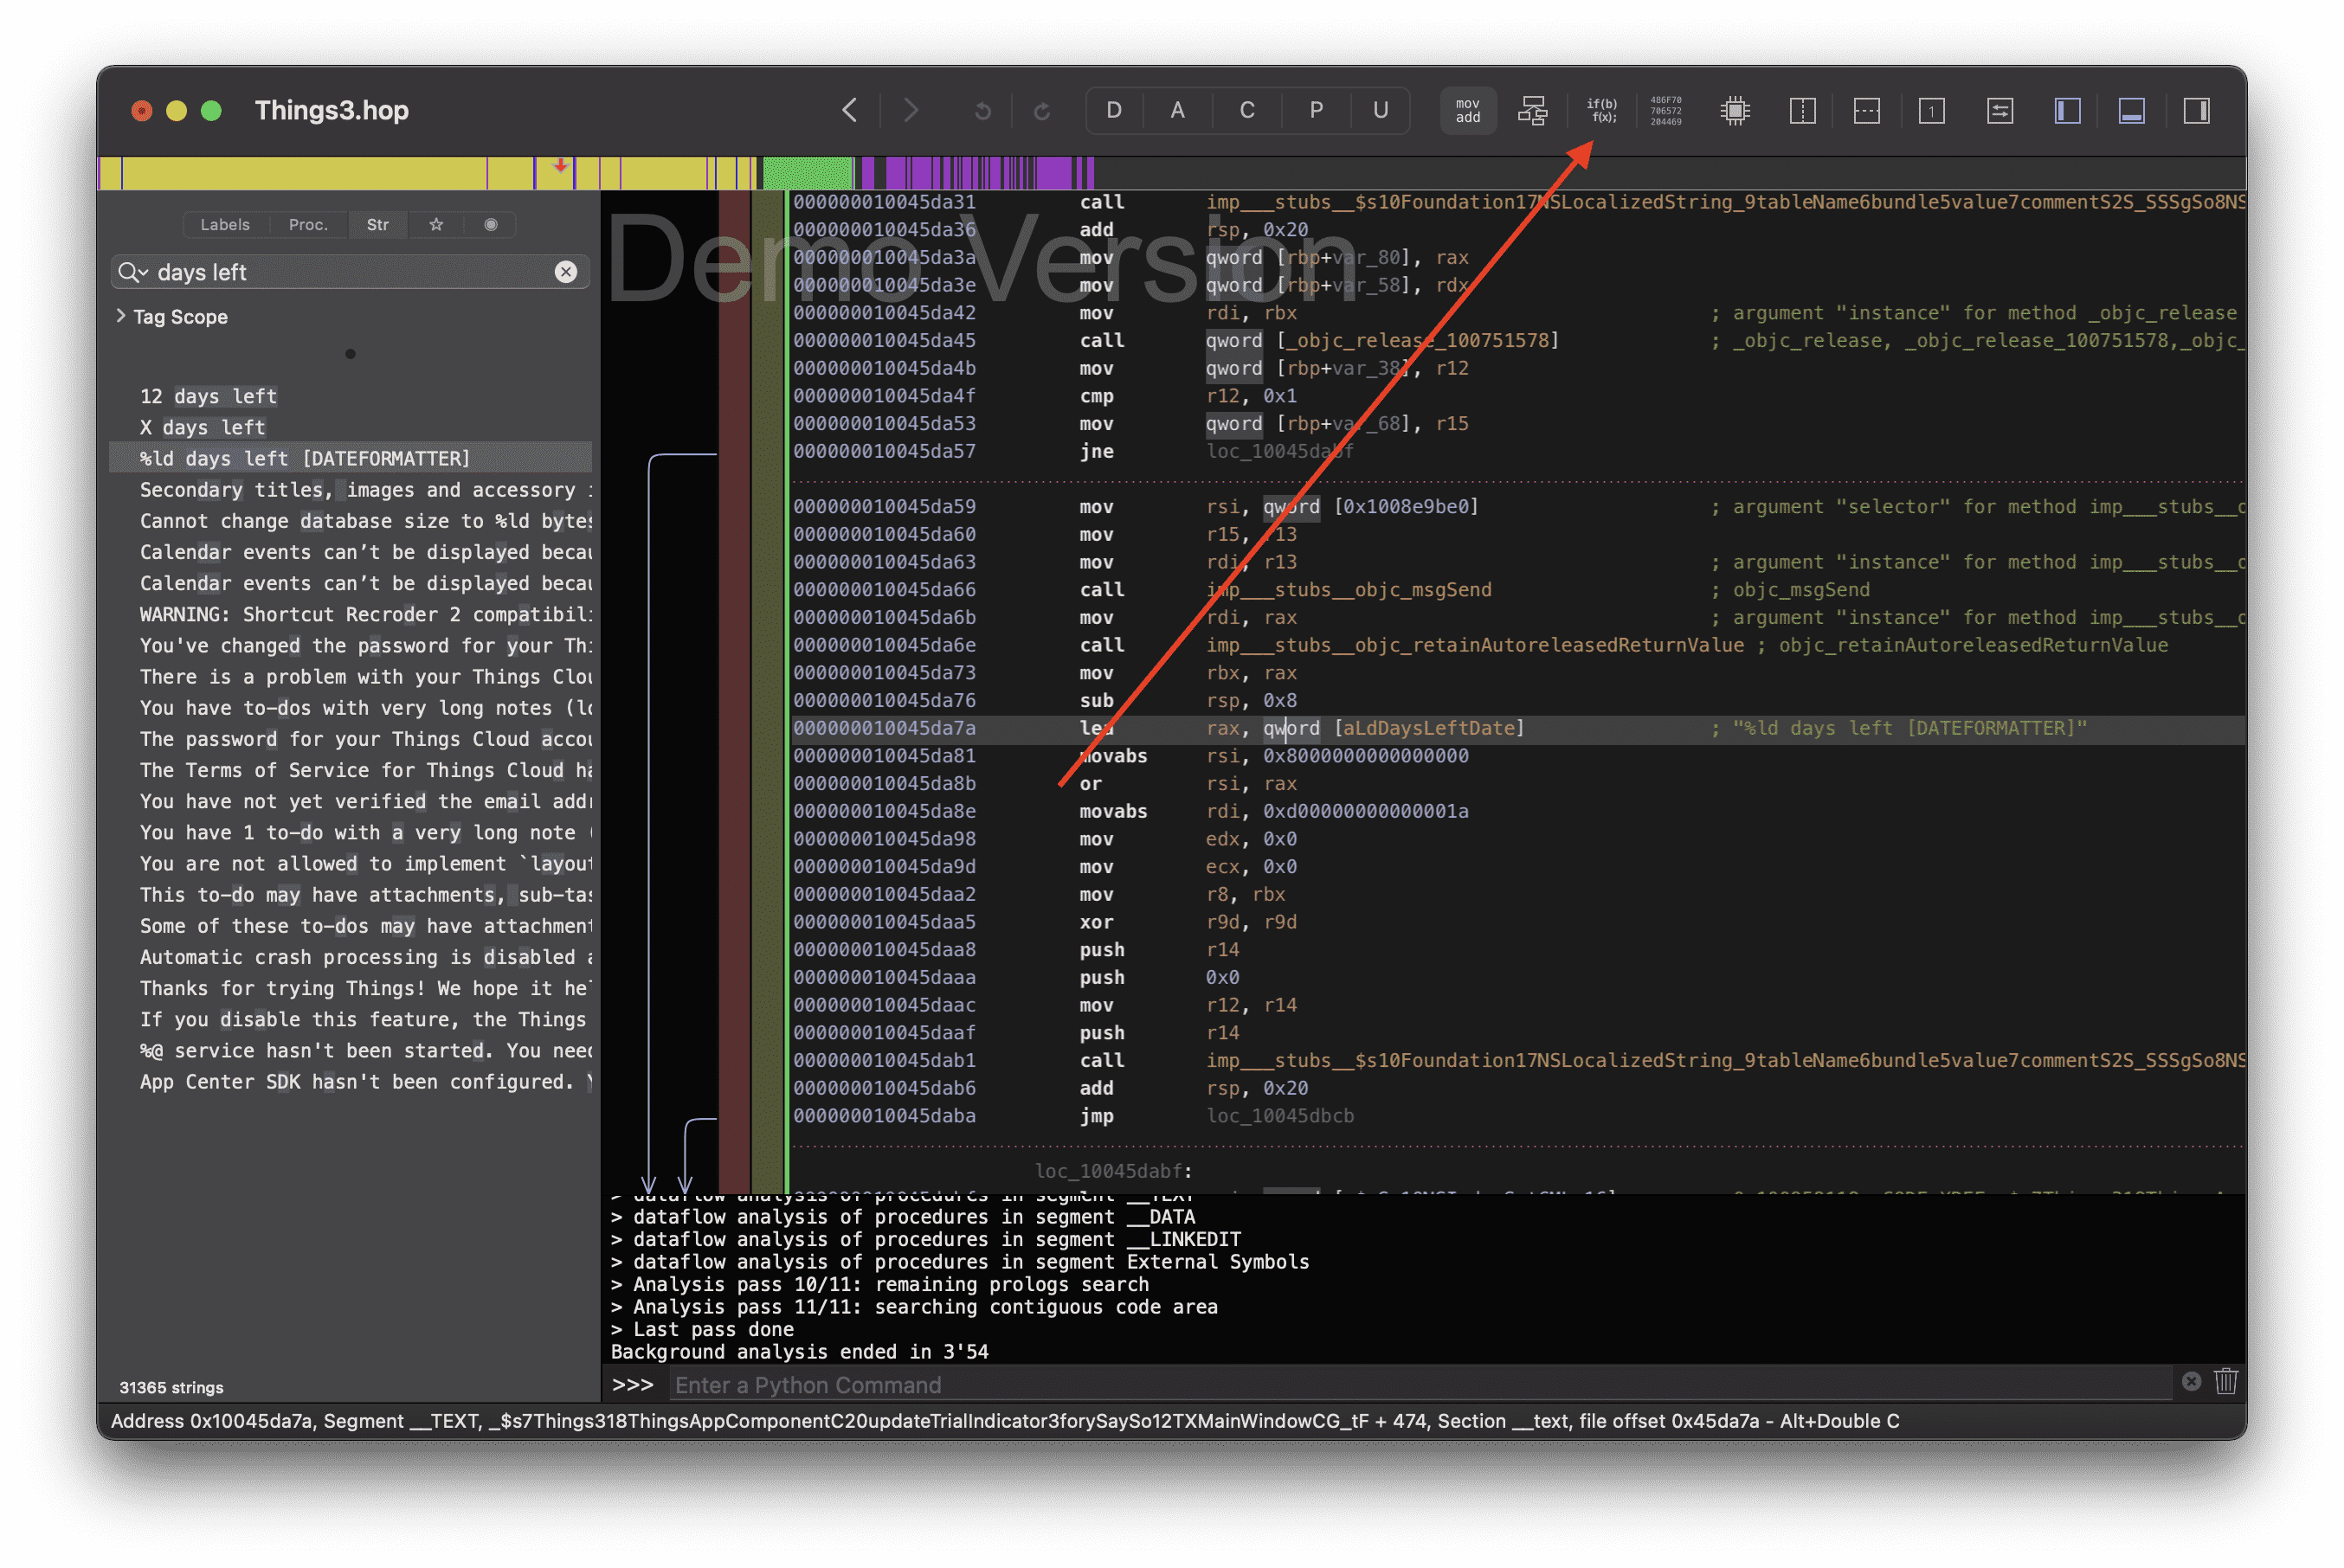The width and height of the screenshot is (2344, 1568).
Task: Select 'Thanks for trying Things!' string
Action: (x=350, y=988)
